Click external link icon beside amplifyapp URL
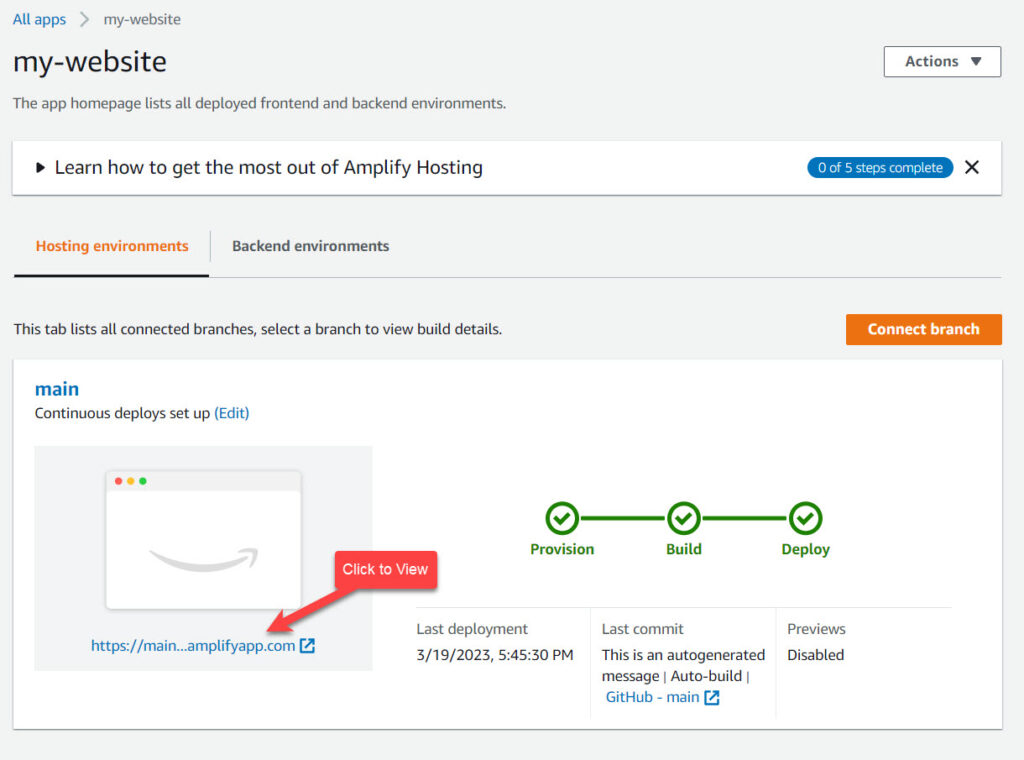This screenshot has width=1024, height=760. (307, 646)
